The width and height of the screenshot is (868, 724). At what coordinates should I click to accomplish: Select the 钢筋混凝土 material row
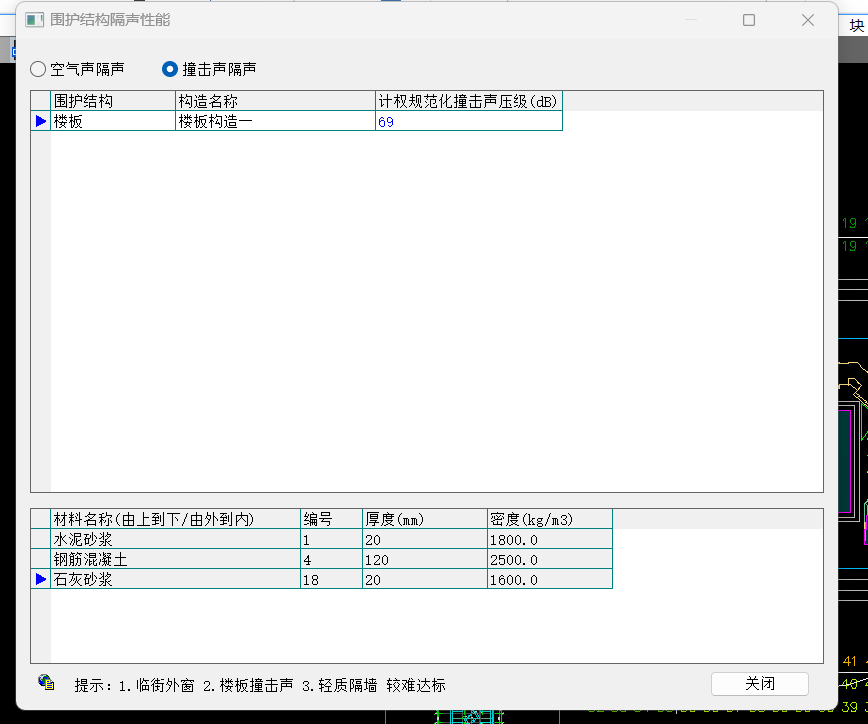(174, 560)
